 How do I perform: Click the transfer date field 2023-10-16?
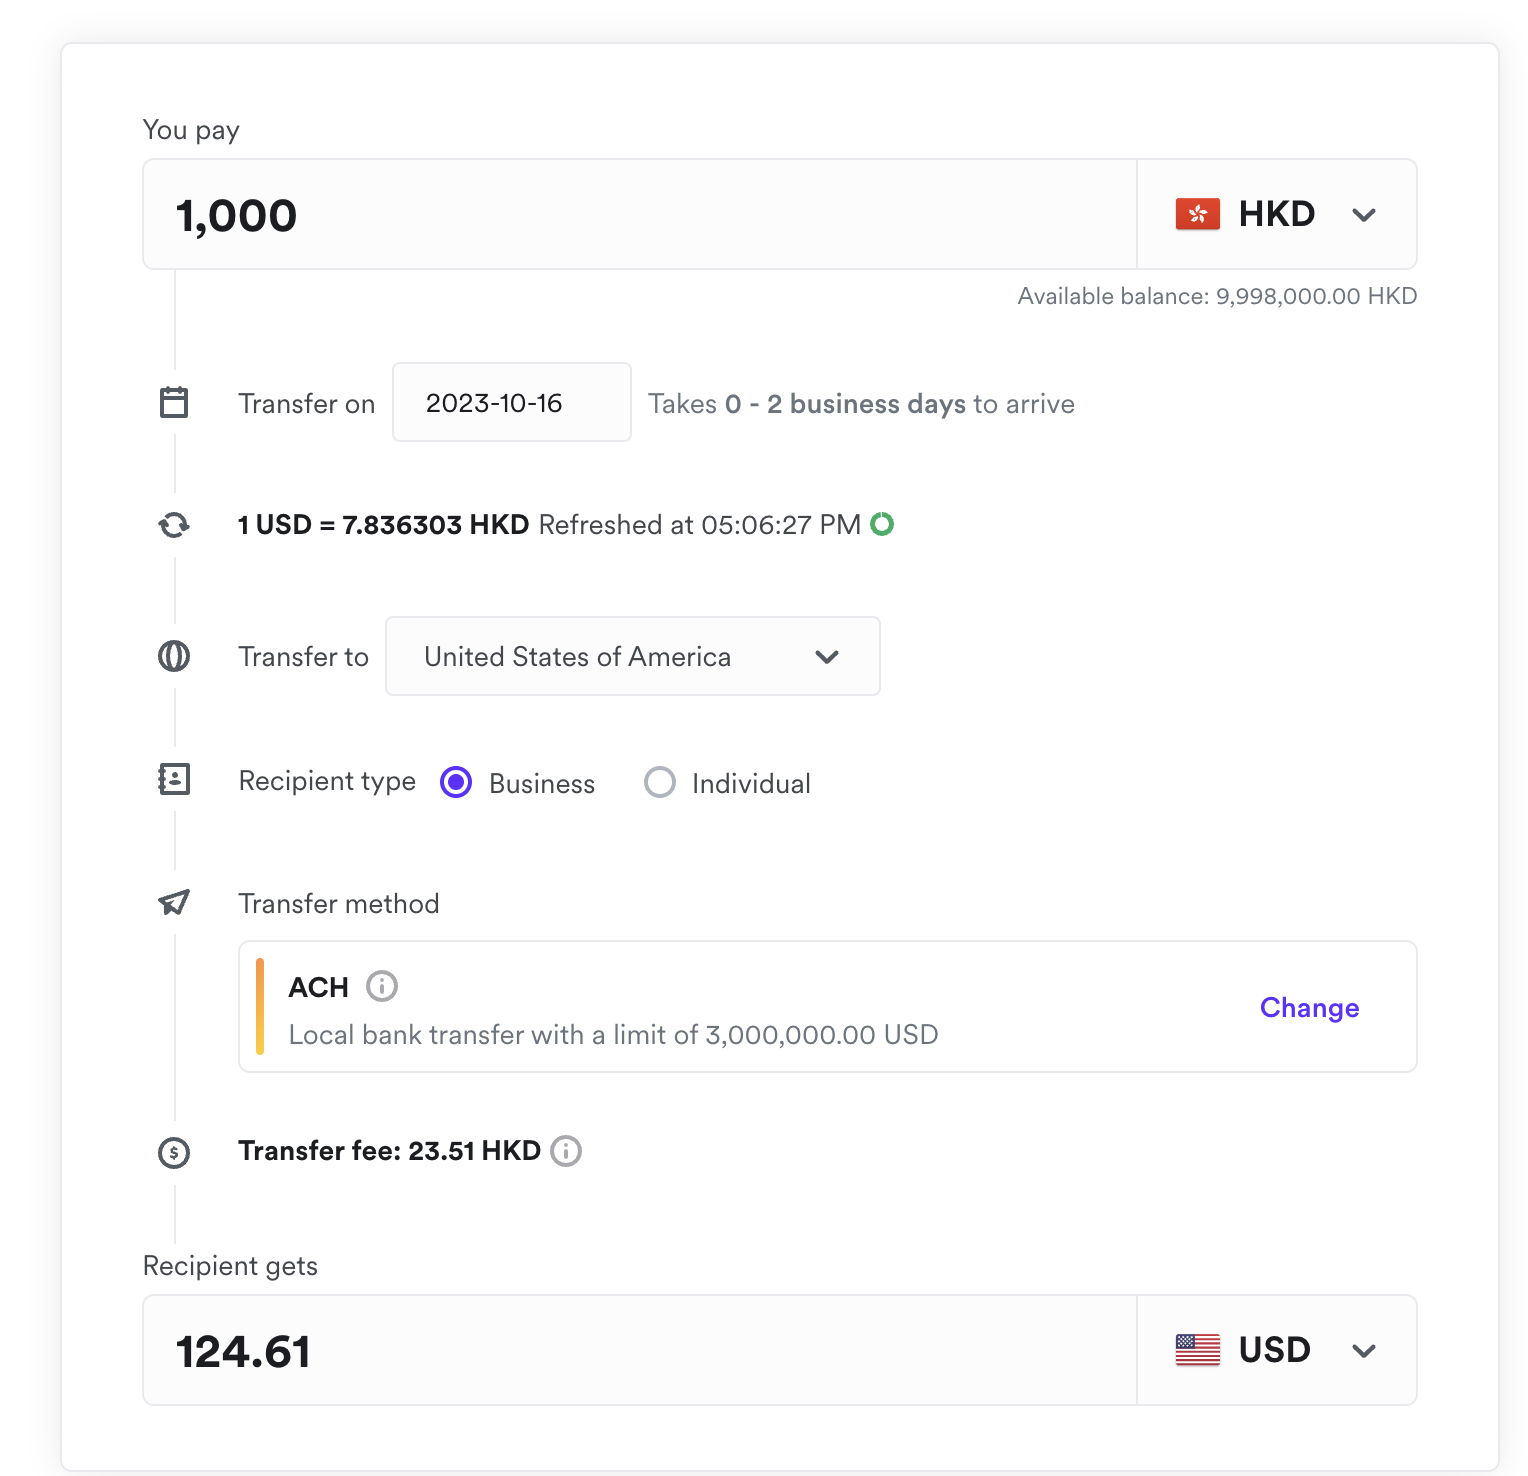click(511, 402)
